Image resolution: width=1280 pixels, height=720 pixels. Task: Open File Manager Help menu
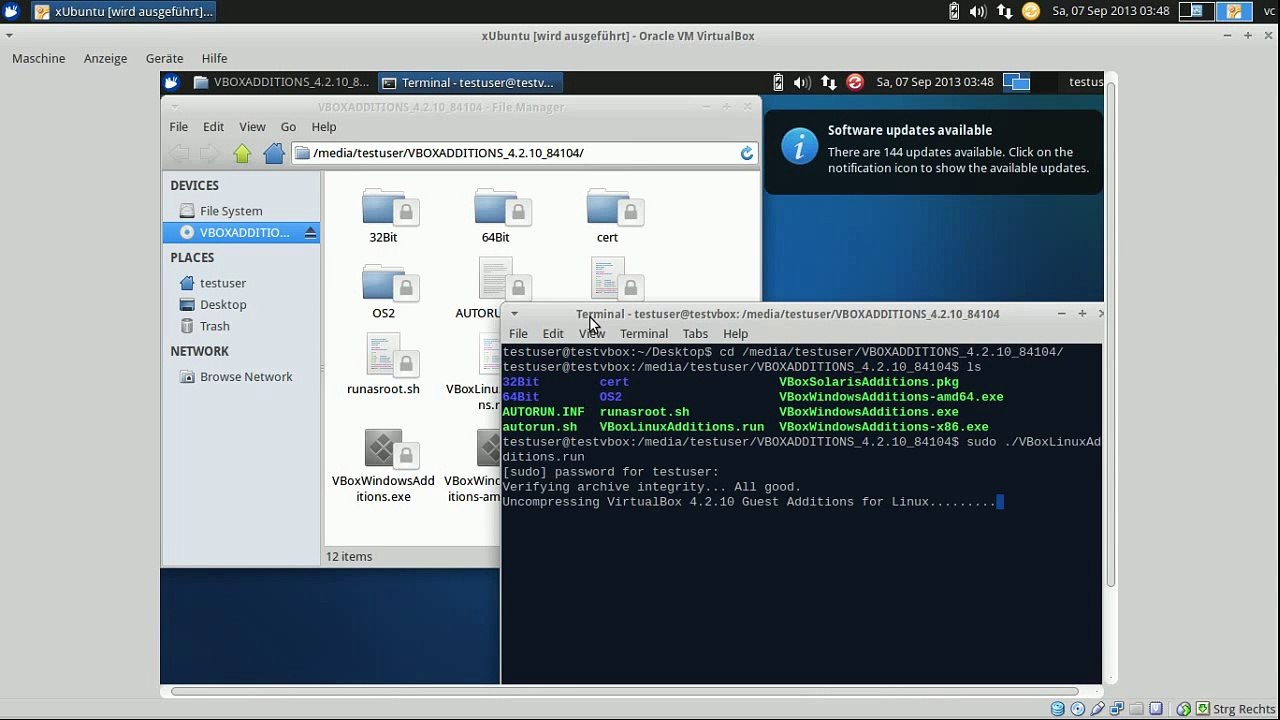pos(324,127)
